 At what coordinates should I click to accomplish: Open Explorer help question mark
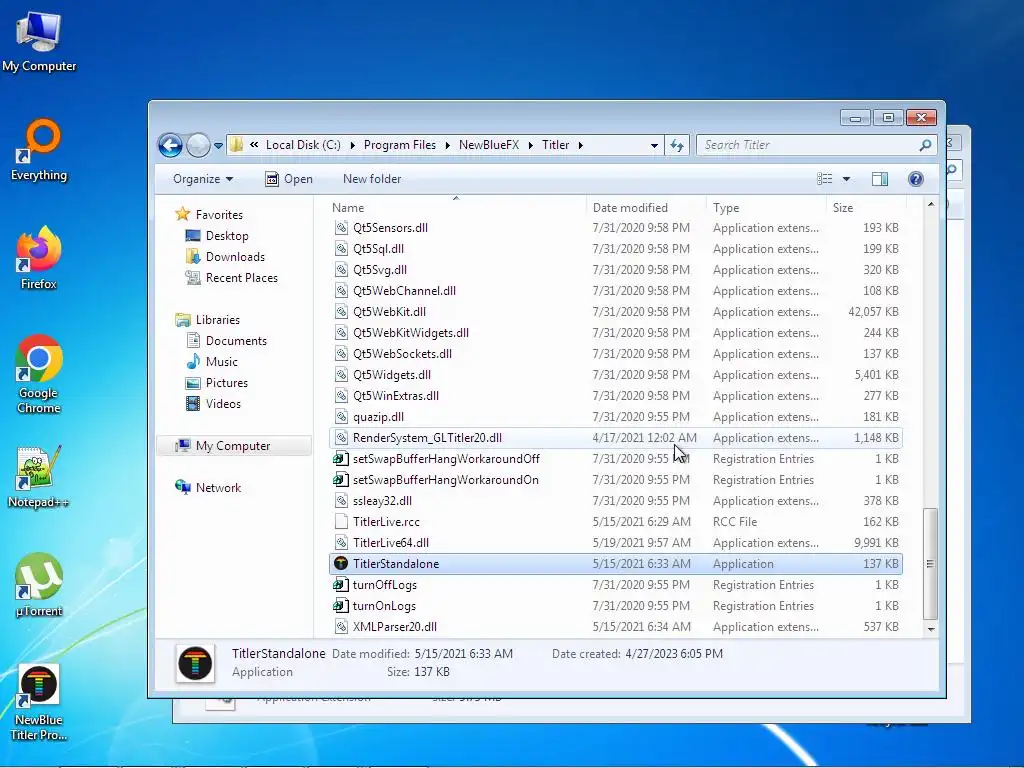pos(916,179)
